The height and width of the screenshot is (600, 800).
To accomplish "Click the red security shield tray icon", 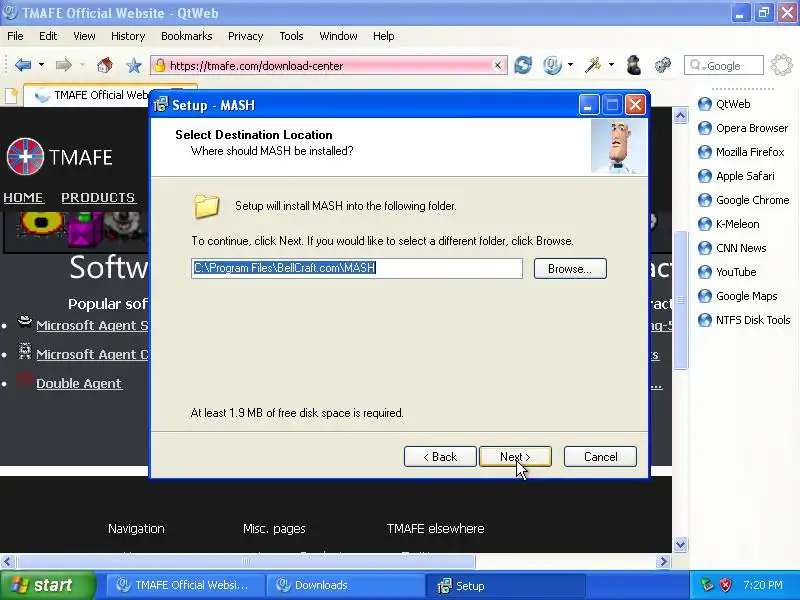I will [726, 585].
